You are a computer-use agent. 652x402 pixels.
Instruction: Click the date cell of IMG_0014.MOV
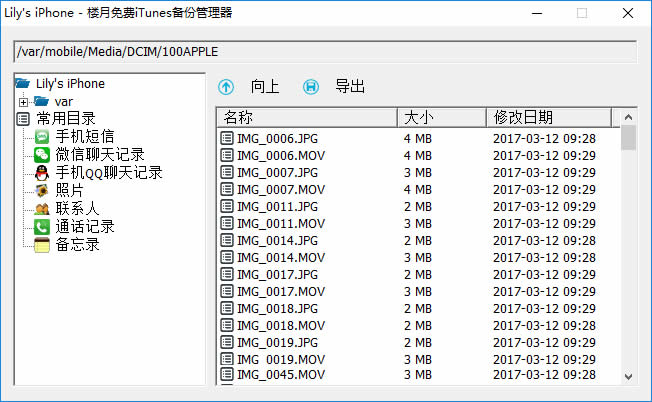(x=544, y=258)
